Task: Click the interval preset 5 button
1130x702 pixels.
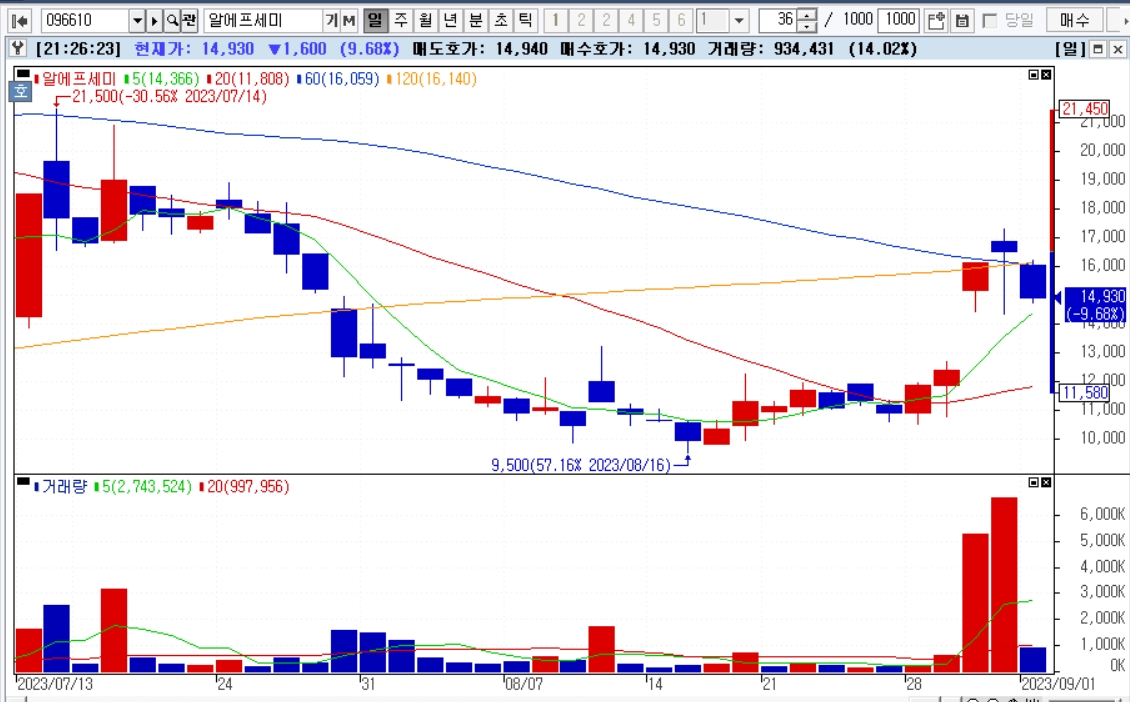Action: tap(656, 20)
